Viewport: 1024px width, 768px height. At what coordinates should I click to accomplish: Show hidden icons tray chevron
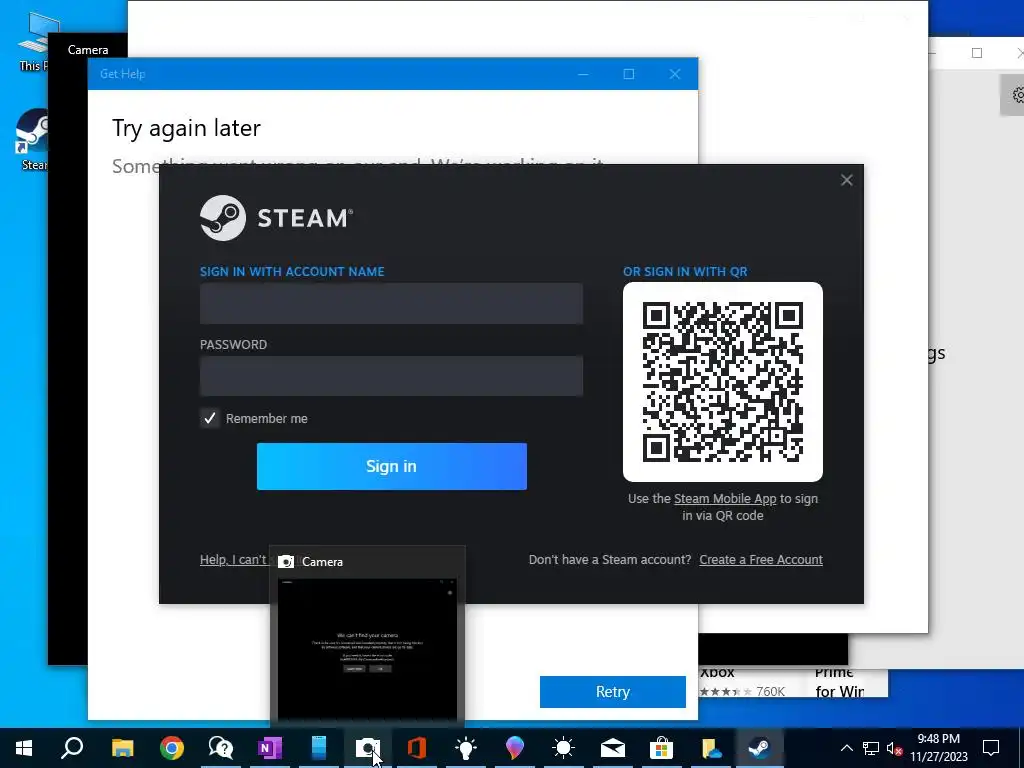coord(846,748)
